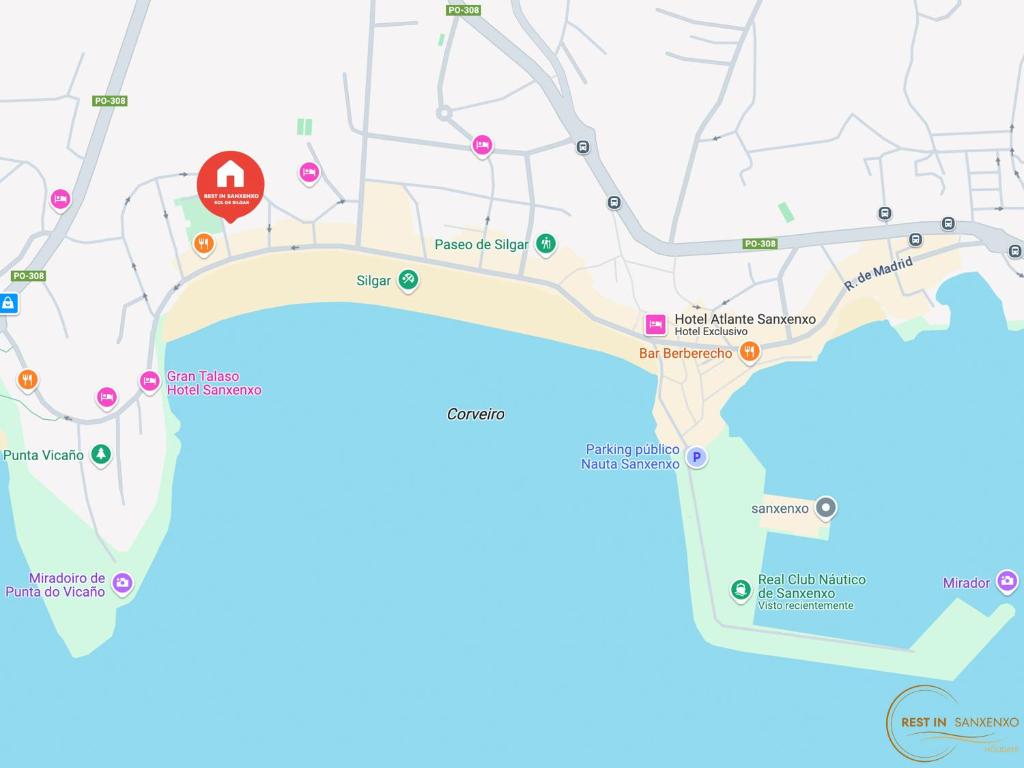Select the Miradoiro de Punta do Vicaño camera icon

coord(122,583)
